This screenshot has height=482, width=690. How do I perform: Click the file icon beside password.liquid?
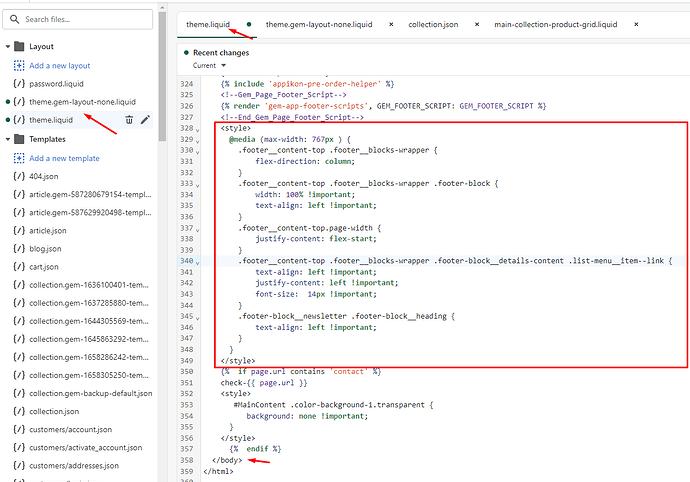click(x=19, y=84)
